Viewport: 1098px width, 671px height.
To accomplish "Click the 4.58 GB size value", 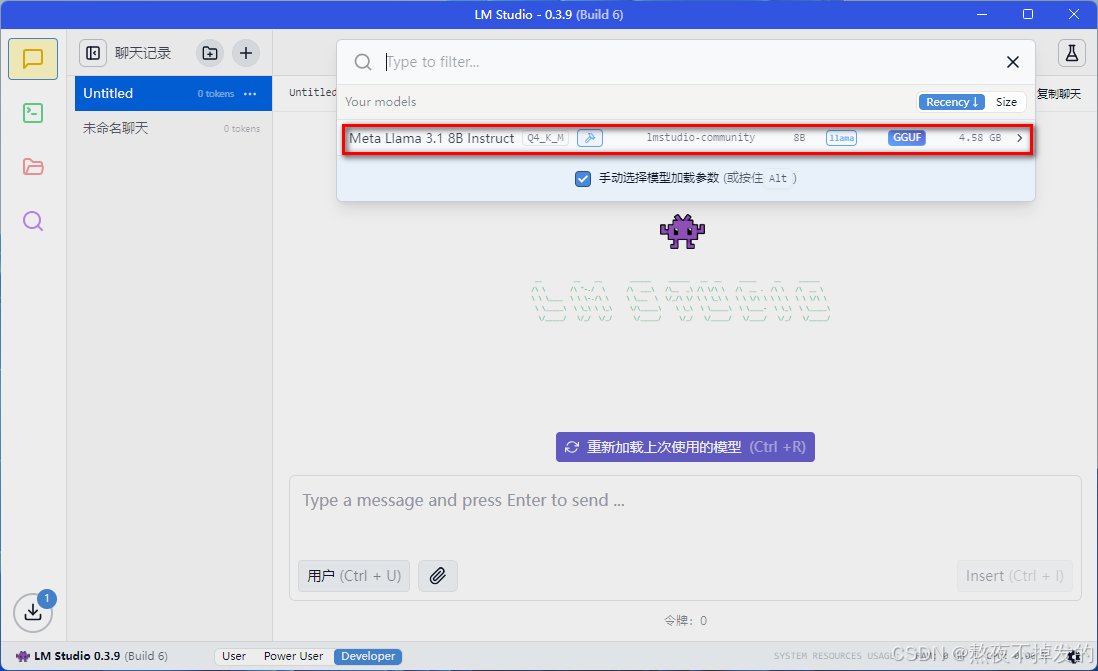I will [980, 138].
